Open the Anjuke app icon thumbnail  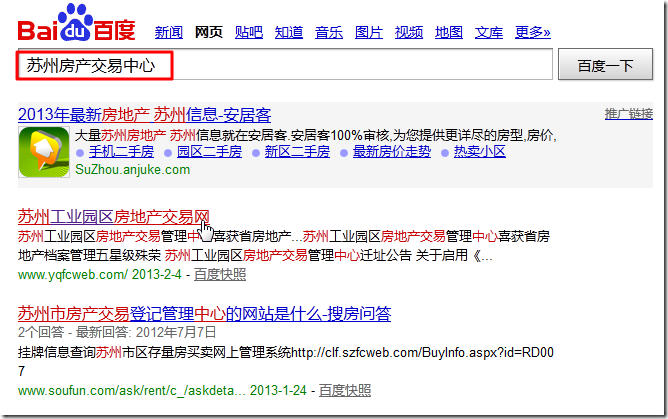point(44,152)
